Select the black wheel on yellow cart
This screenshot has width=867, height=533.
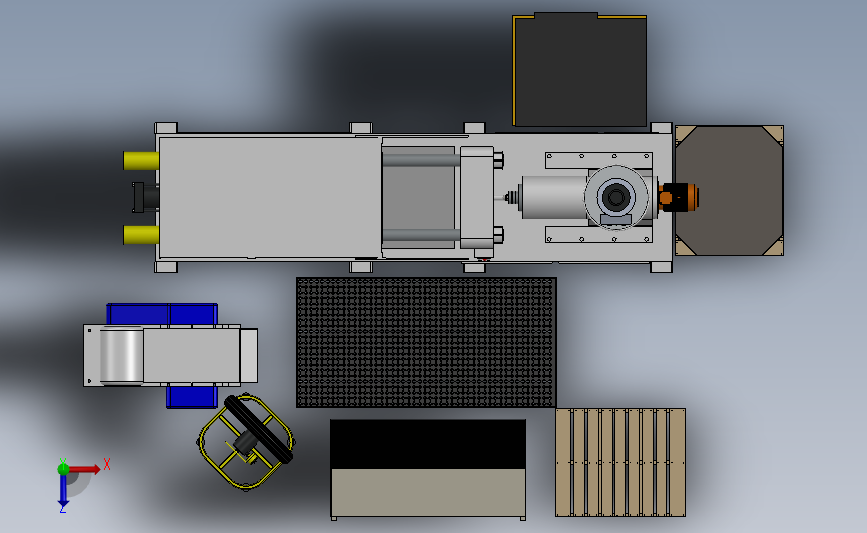click(259, 430)
